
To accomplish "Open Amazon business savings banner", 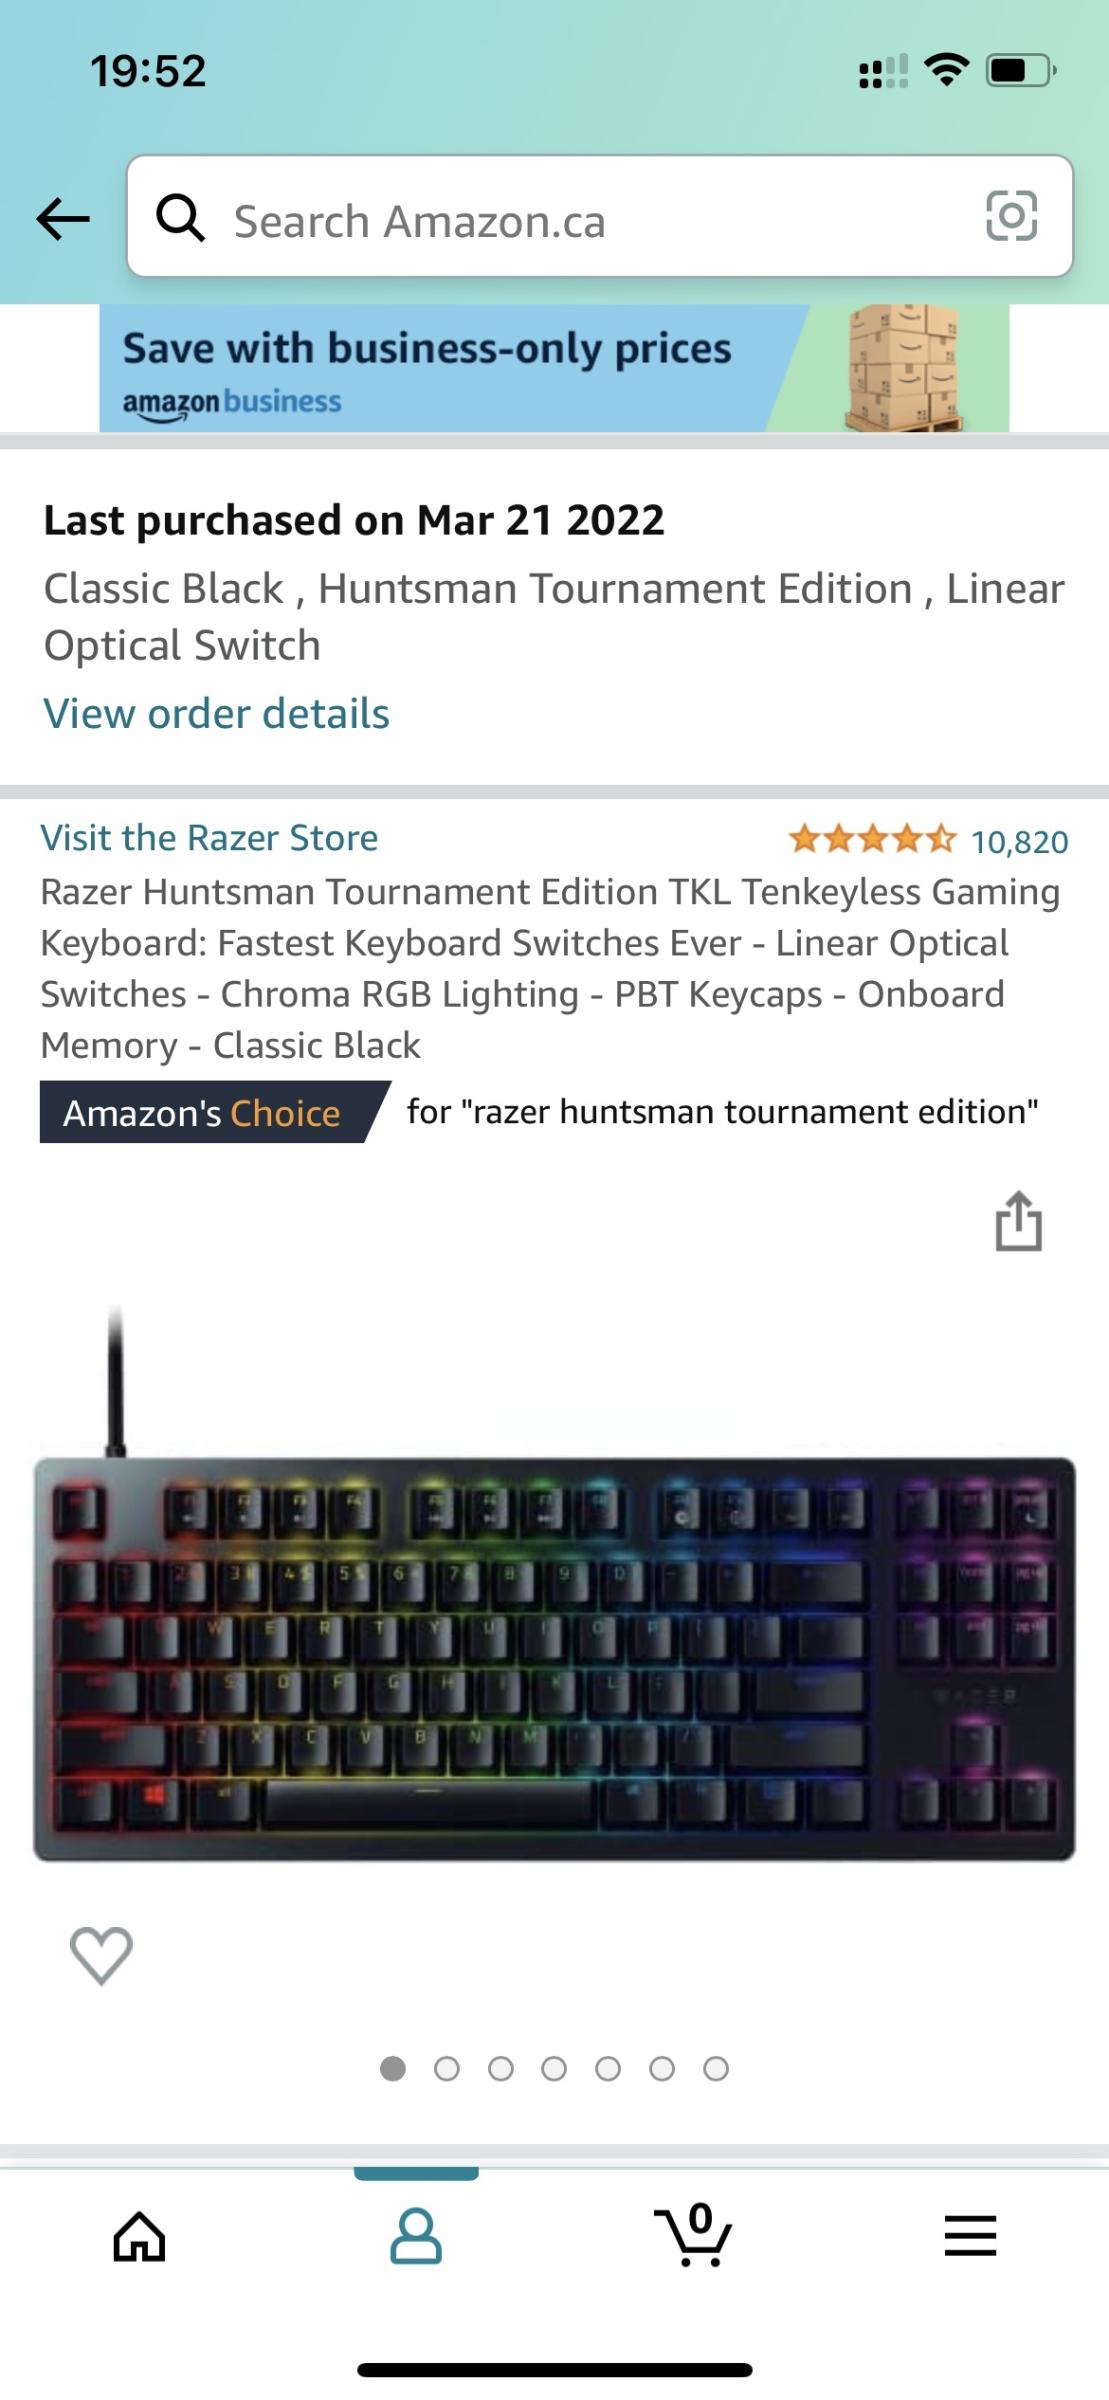I will pyautogui.click(x=554, y=368).
